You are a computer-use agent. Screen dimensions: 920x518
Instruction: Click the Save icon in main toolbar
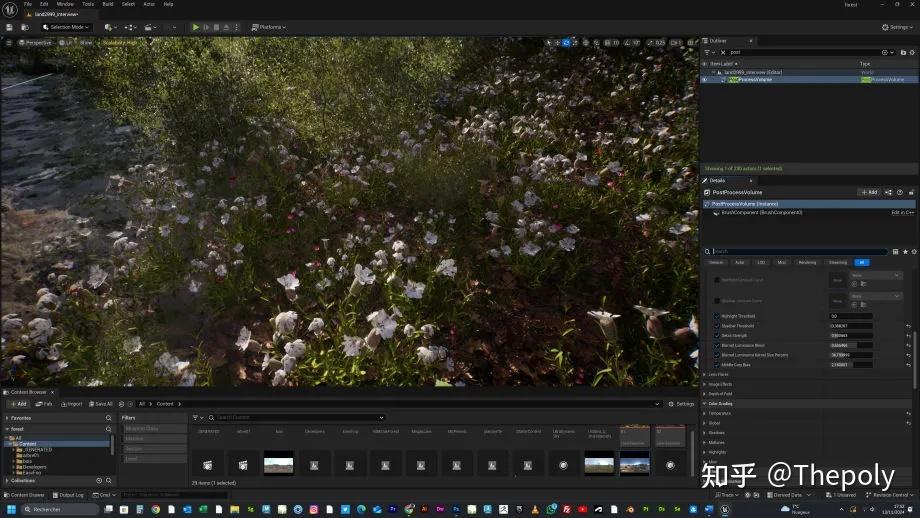[9, 27]
